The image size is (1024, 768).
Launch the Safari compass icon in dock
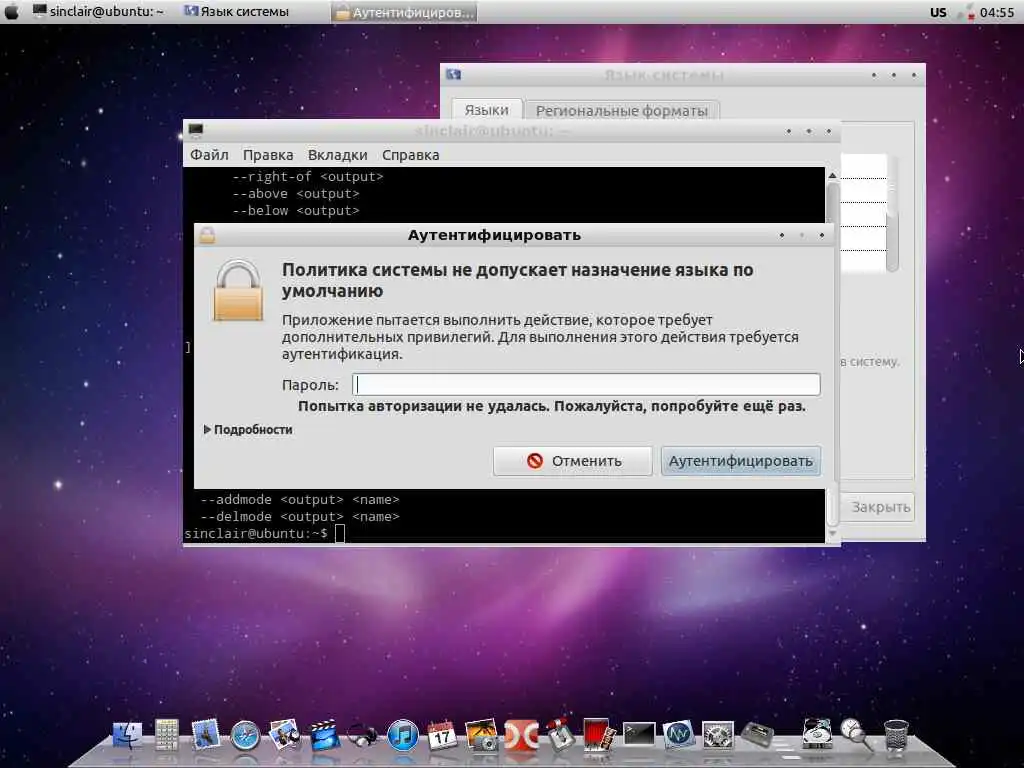pos(246,737)
